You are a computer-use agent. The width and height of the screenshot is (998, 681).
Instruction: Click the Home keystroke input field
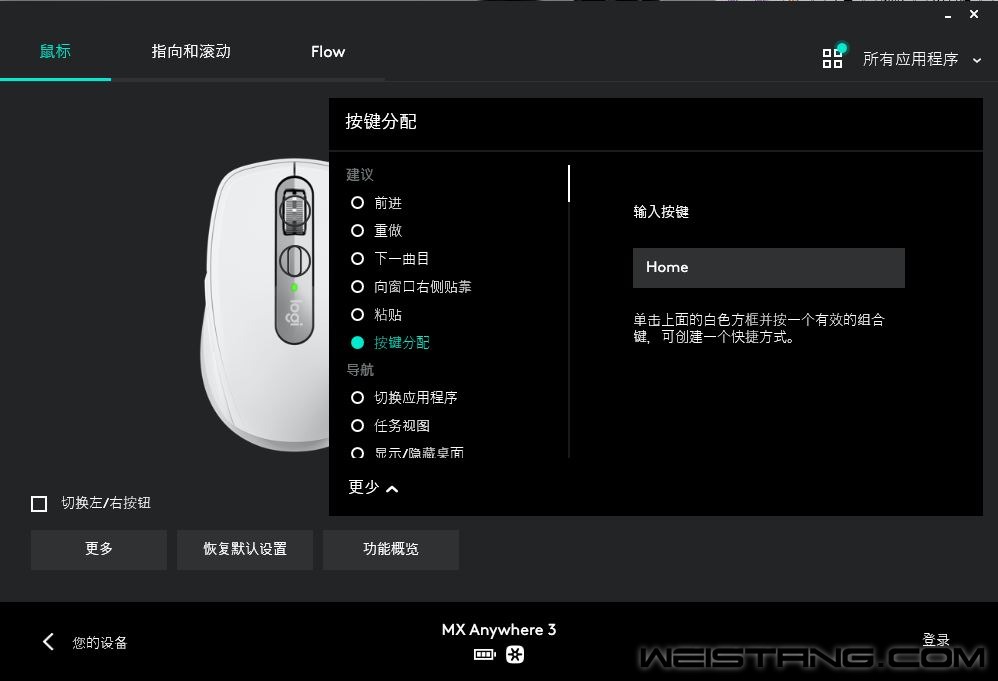[x=768, y=268]
